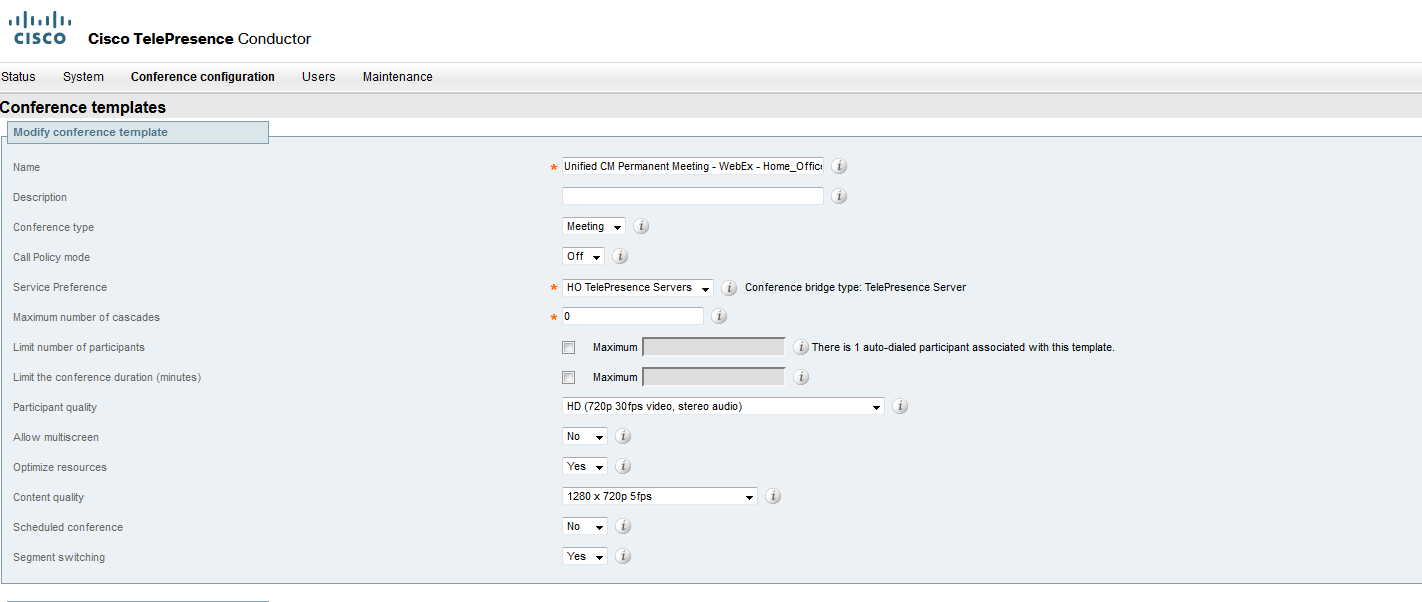Click the participants Maximum field
The height and width of the screenshot is (602, 1422).
(x=713, y=347)
